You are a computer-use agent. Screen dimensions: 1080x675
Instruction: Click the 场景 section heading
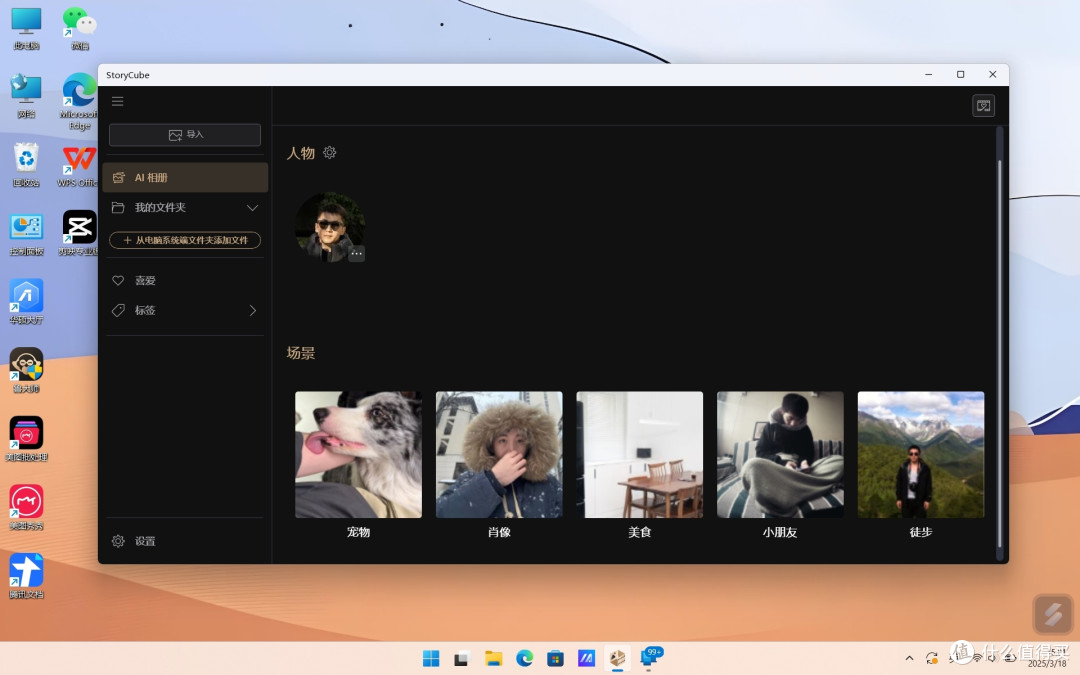tap(301, 353)
